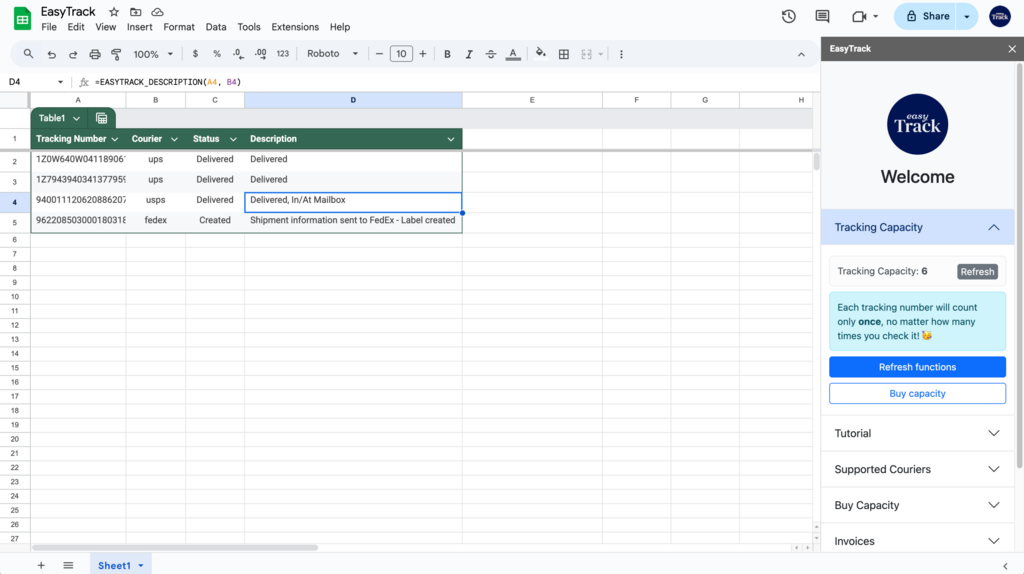Star the EasyTrack document

tap(114, 12)
